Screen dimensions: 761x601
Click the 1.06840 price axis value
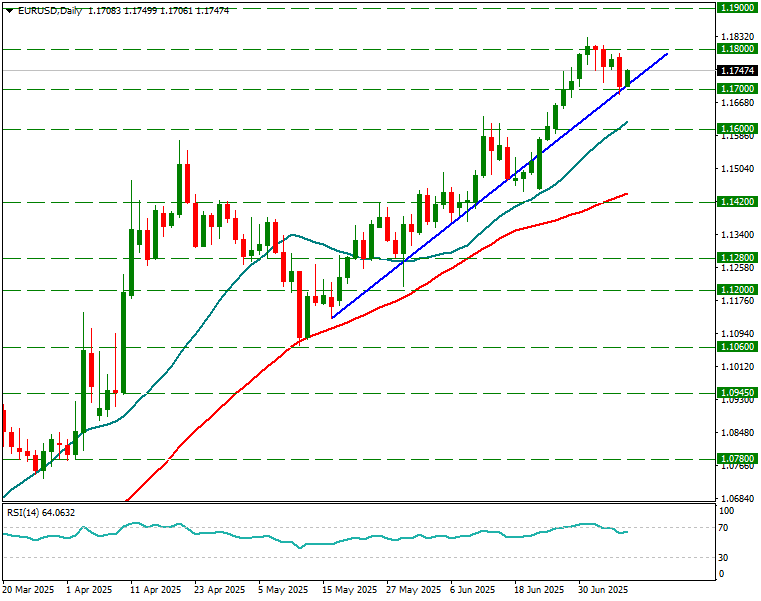coord(738,499)
